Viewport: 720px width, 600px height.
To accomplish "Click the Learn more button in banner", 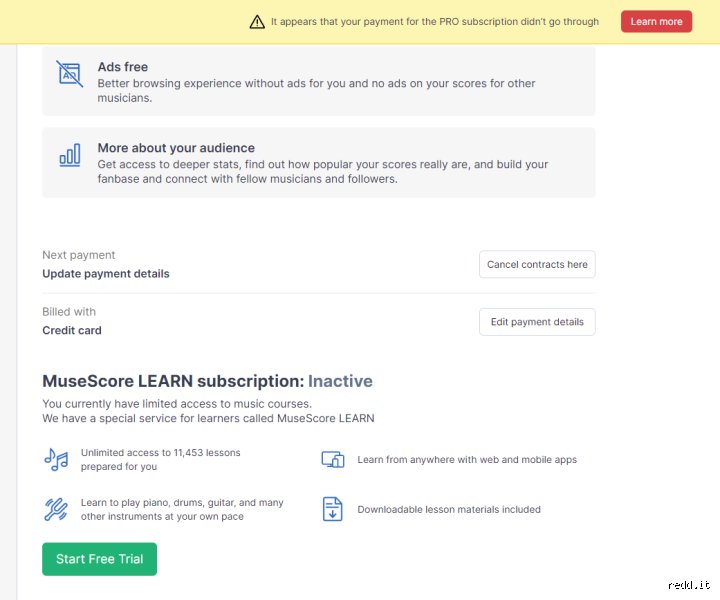I will [656, 22].
